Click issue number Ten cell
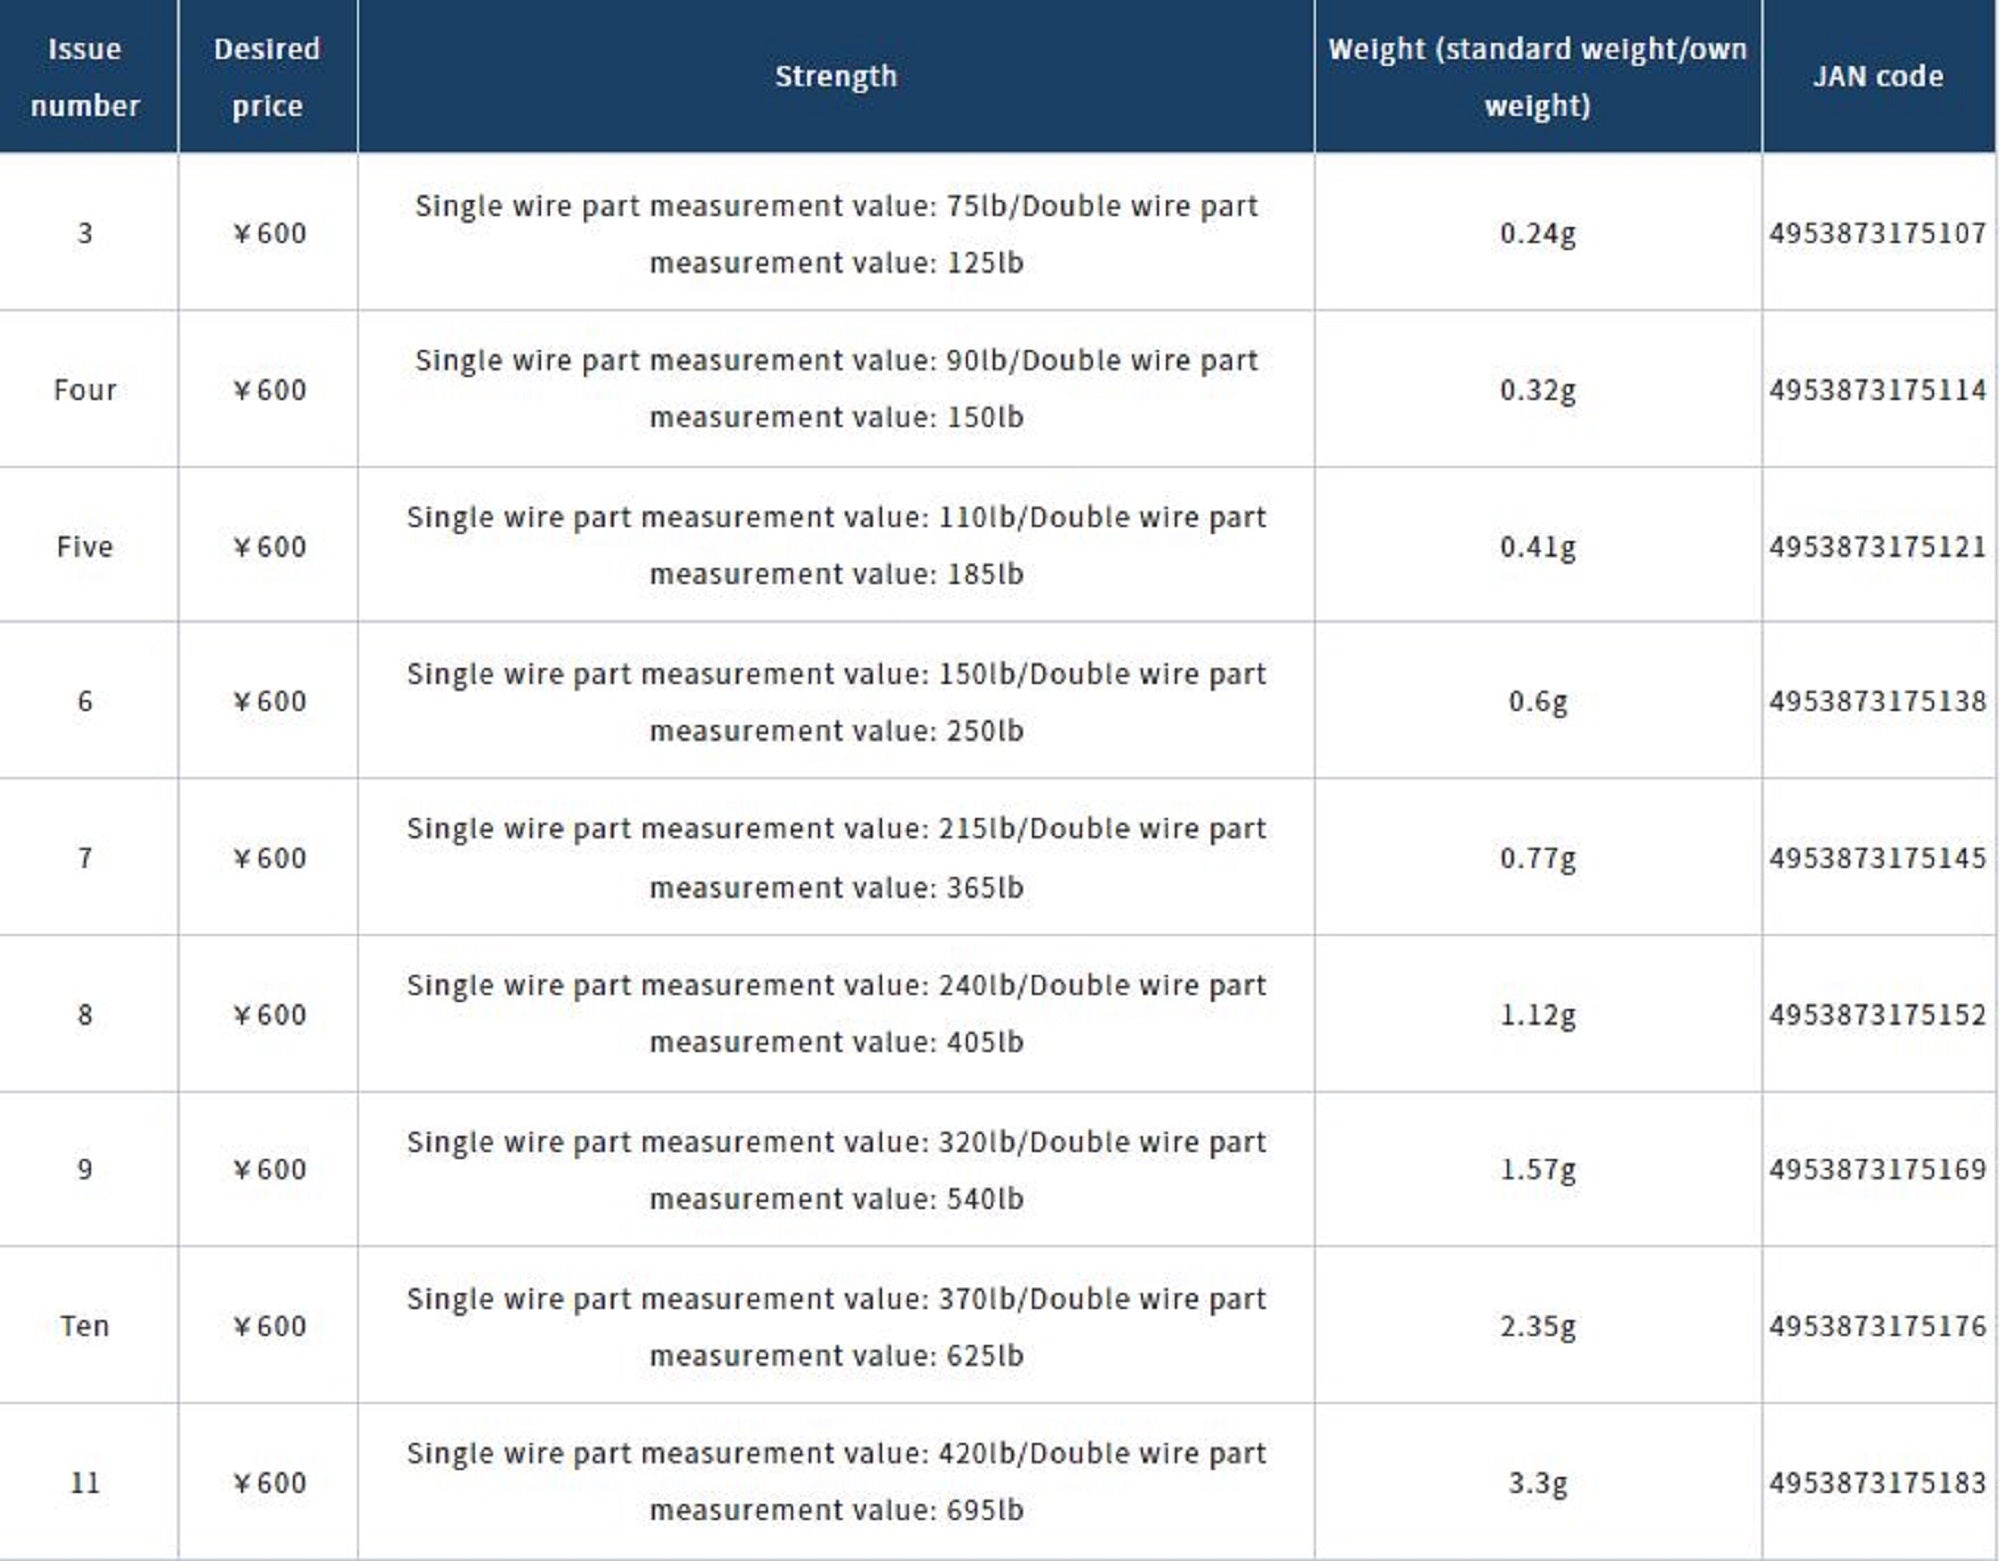 [85, 1327]
